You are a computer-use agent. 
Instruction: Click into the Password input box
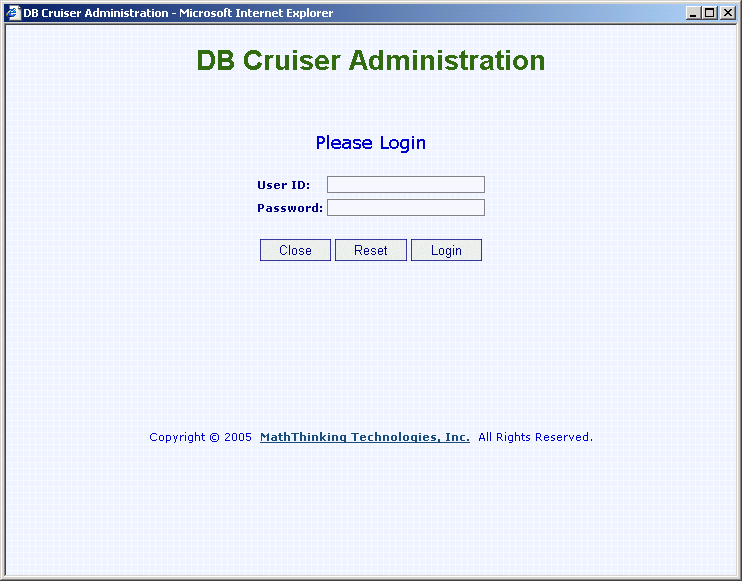(x=405, y=208)
